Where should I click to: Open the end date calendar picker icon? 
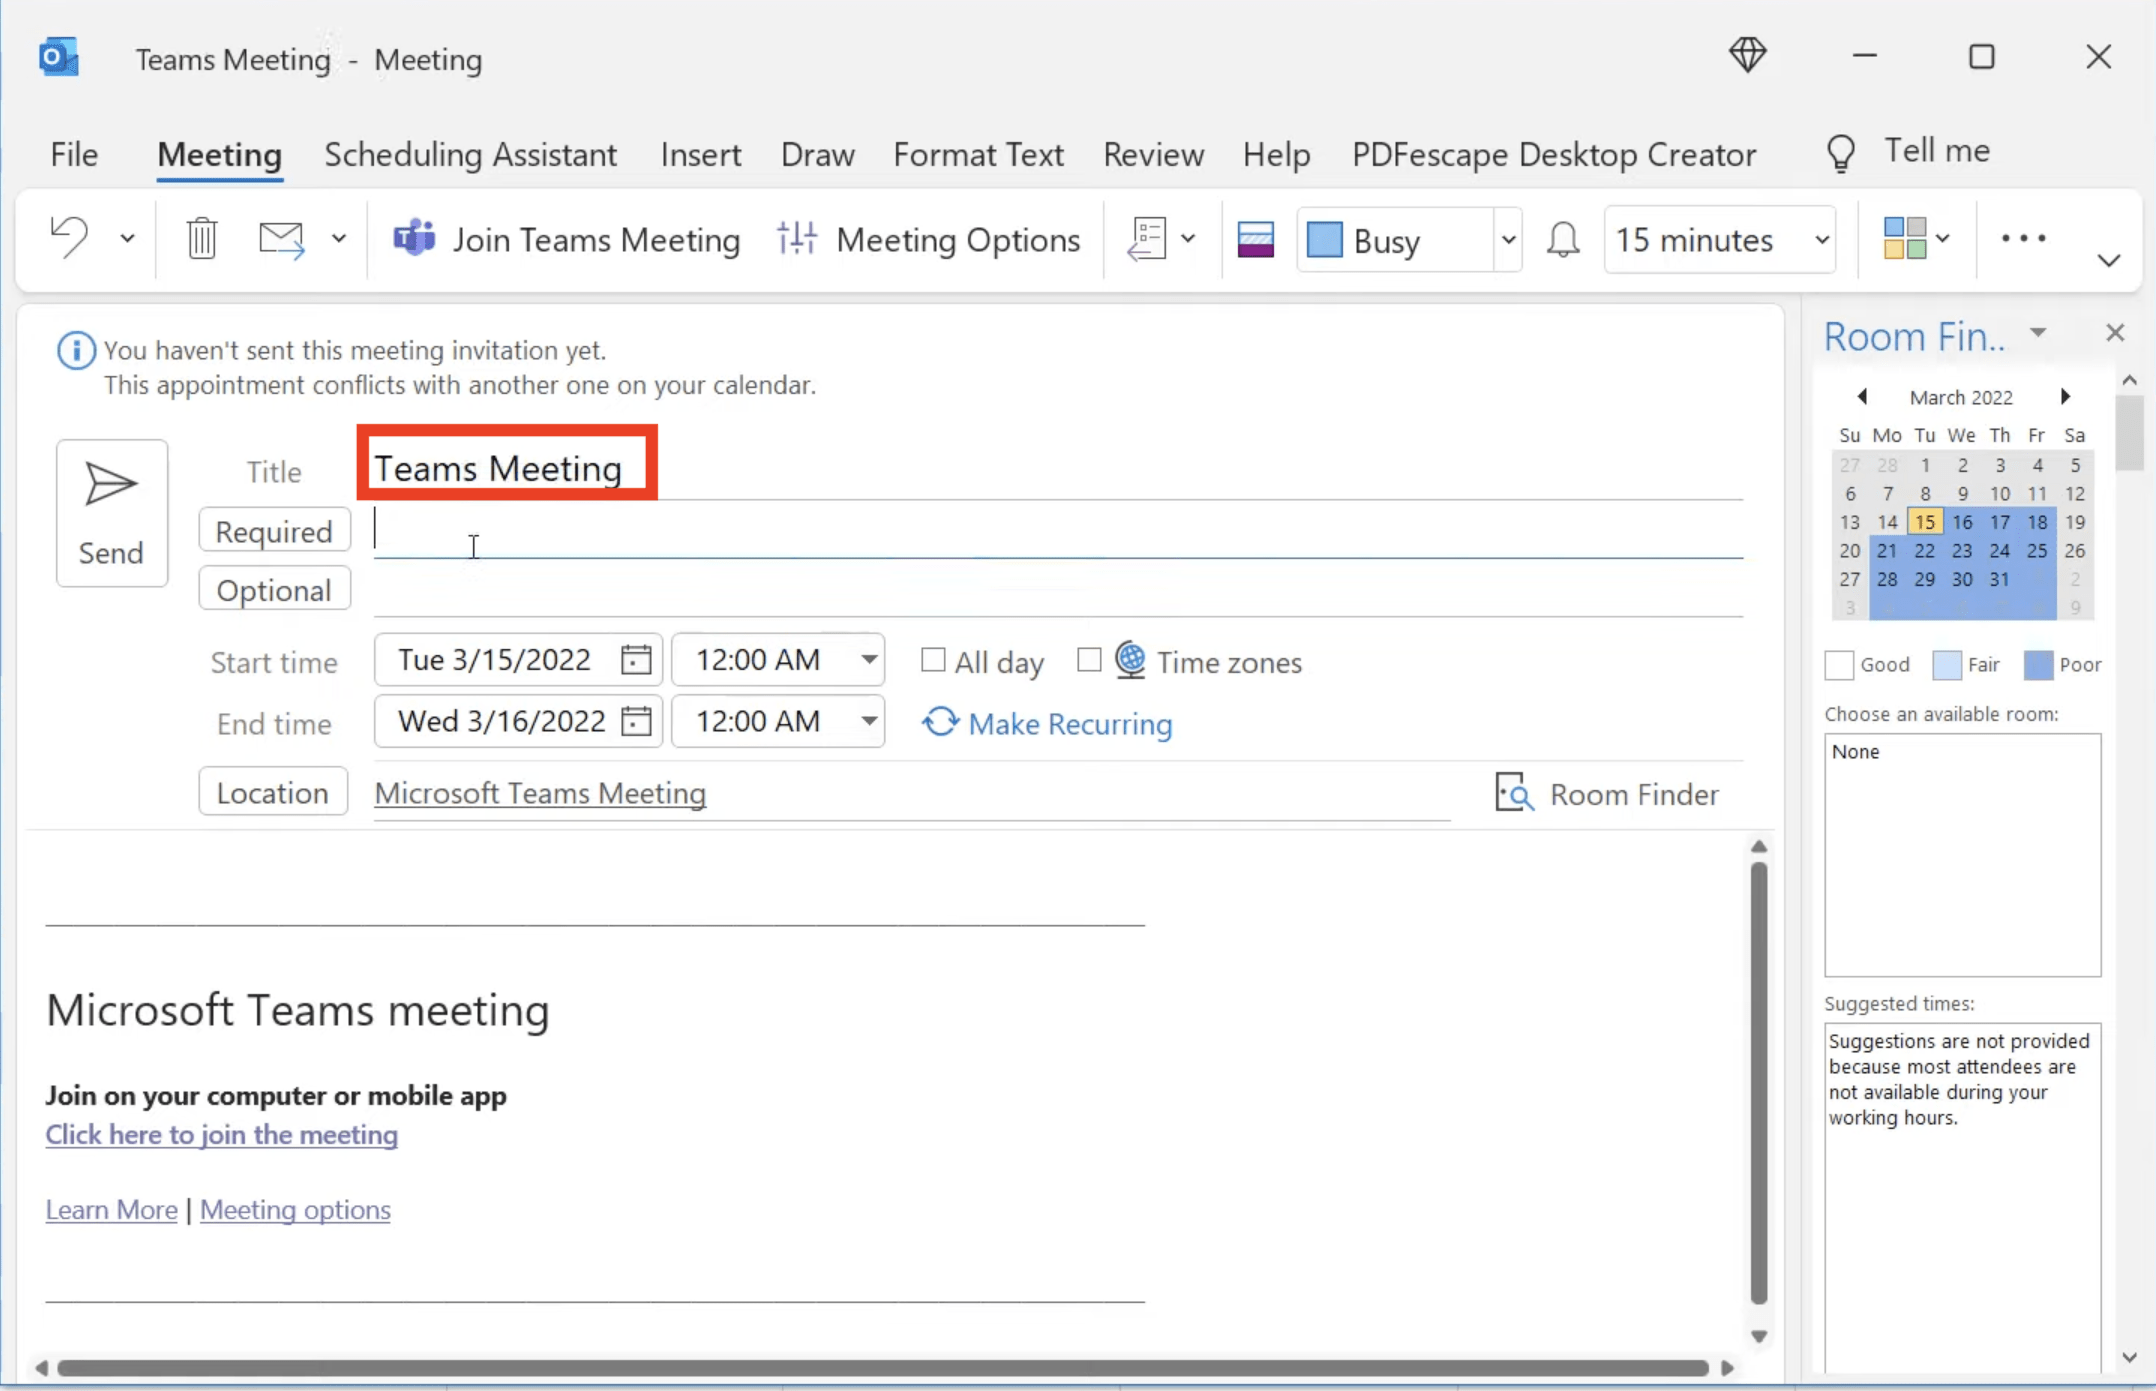tap(636, 720)
